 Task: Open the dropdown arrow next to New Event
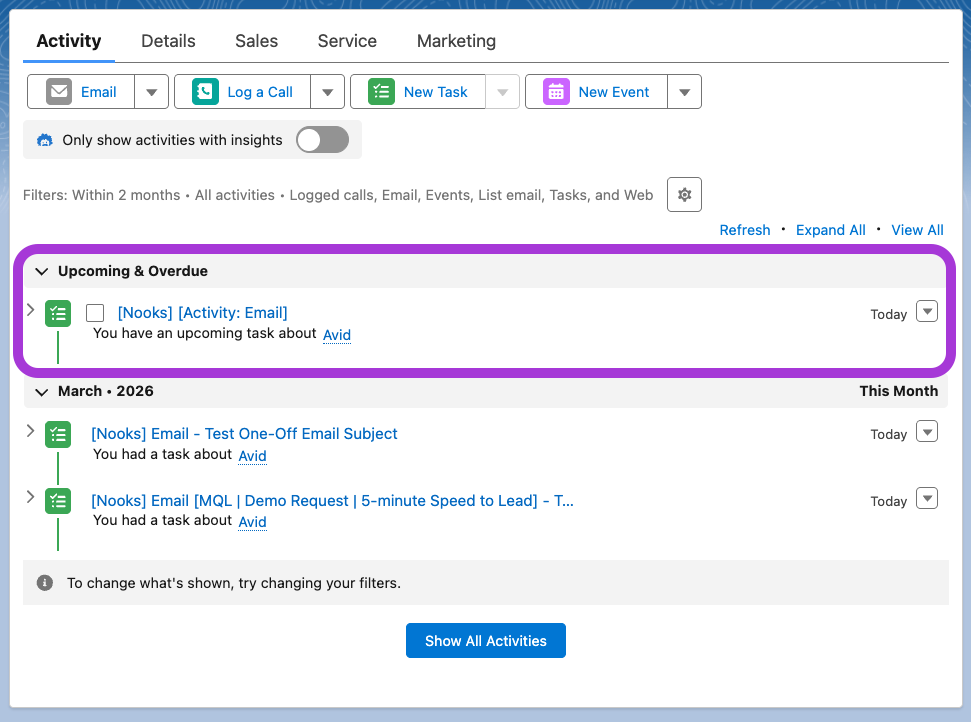coord(684,92)
